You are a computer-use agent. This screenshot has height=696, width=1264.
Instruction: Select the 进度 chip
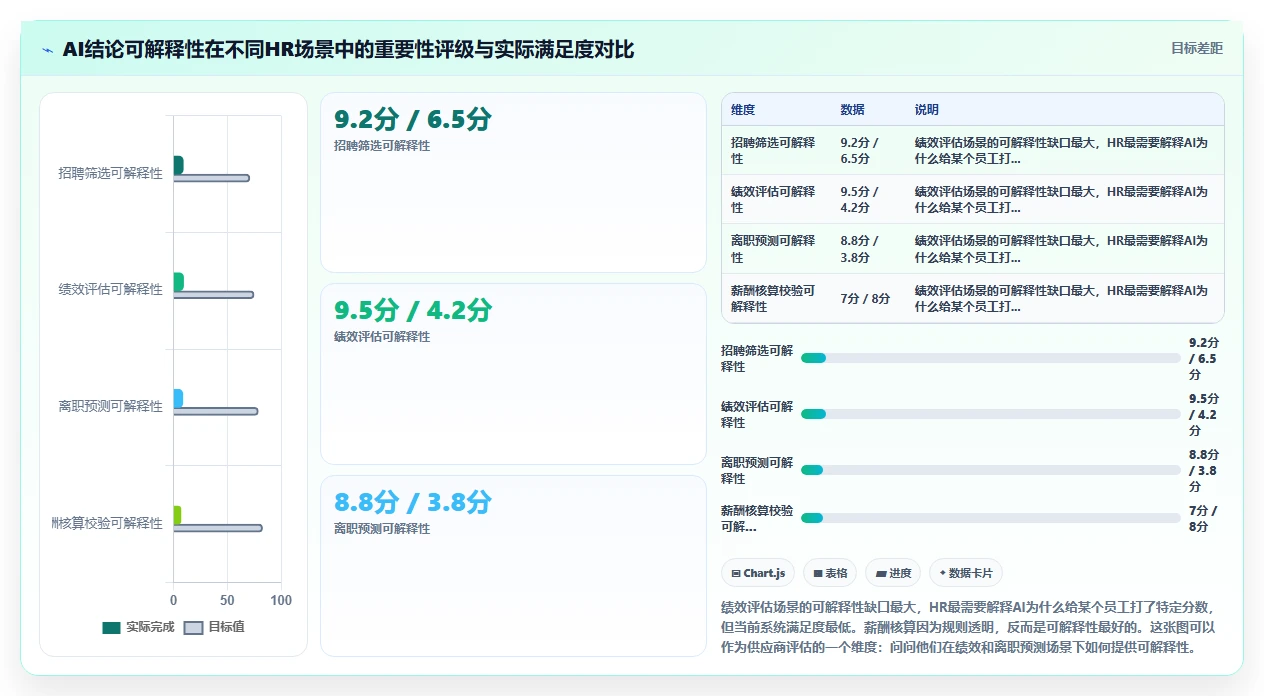pyautogui.click(x=893, y=573)
